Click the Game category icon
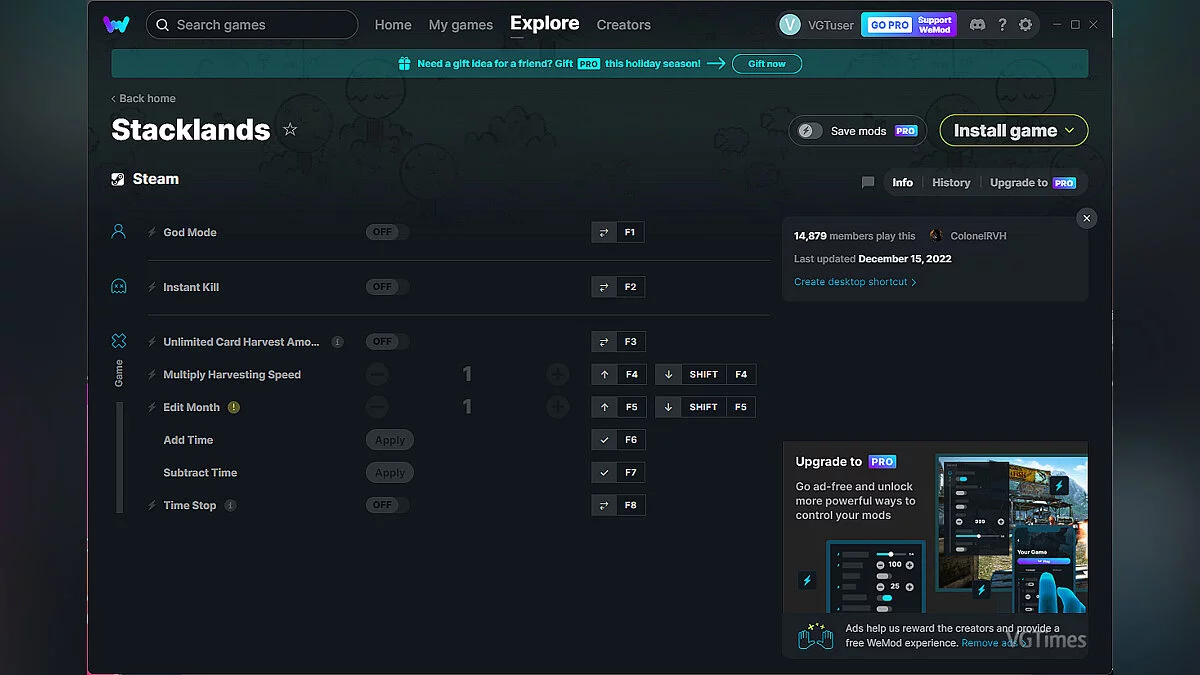 [x=119, y=341]
